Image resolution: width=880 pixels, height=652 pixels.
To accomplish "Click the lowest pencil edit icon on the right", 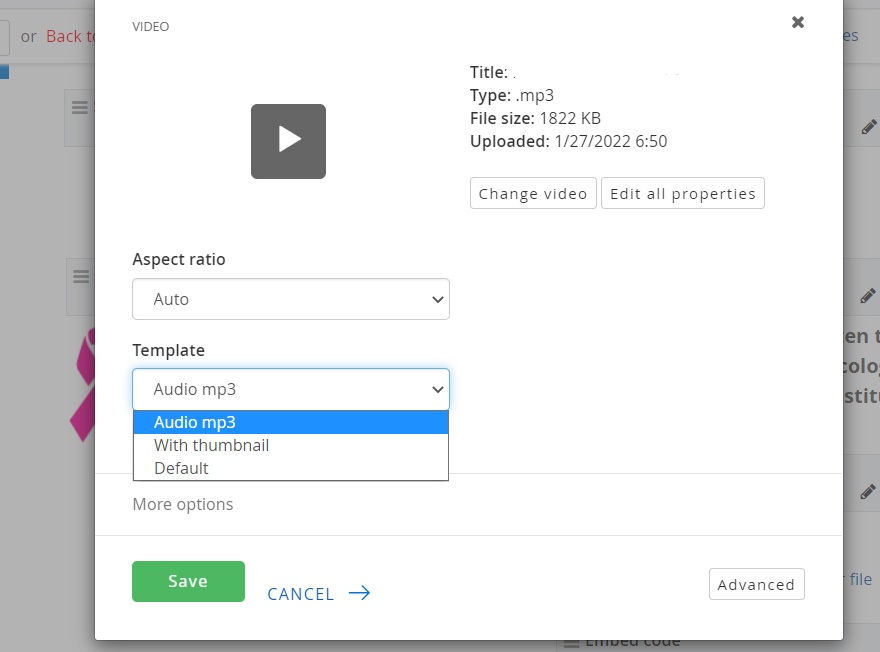I will coord(869,490).
